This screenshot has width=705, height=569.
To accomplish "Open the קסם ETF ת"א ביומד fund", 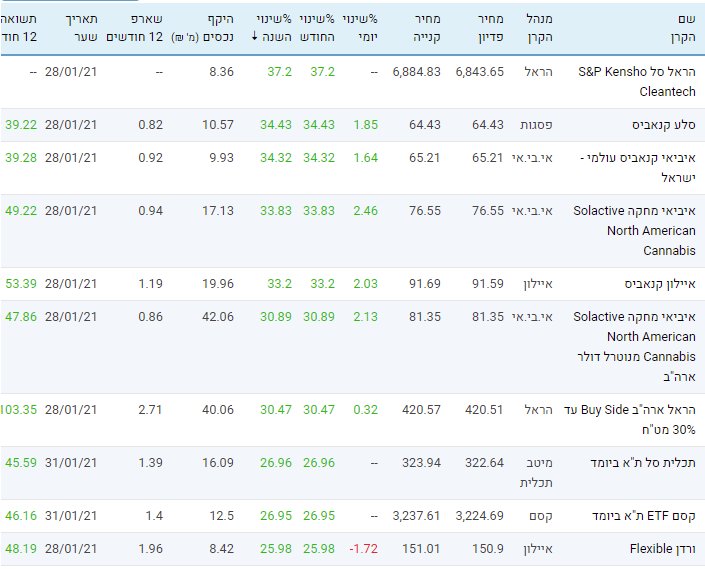I will 644,516.
